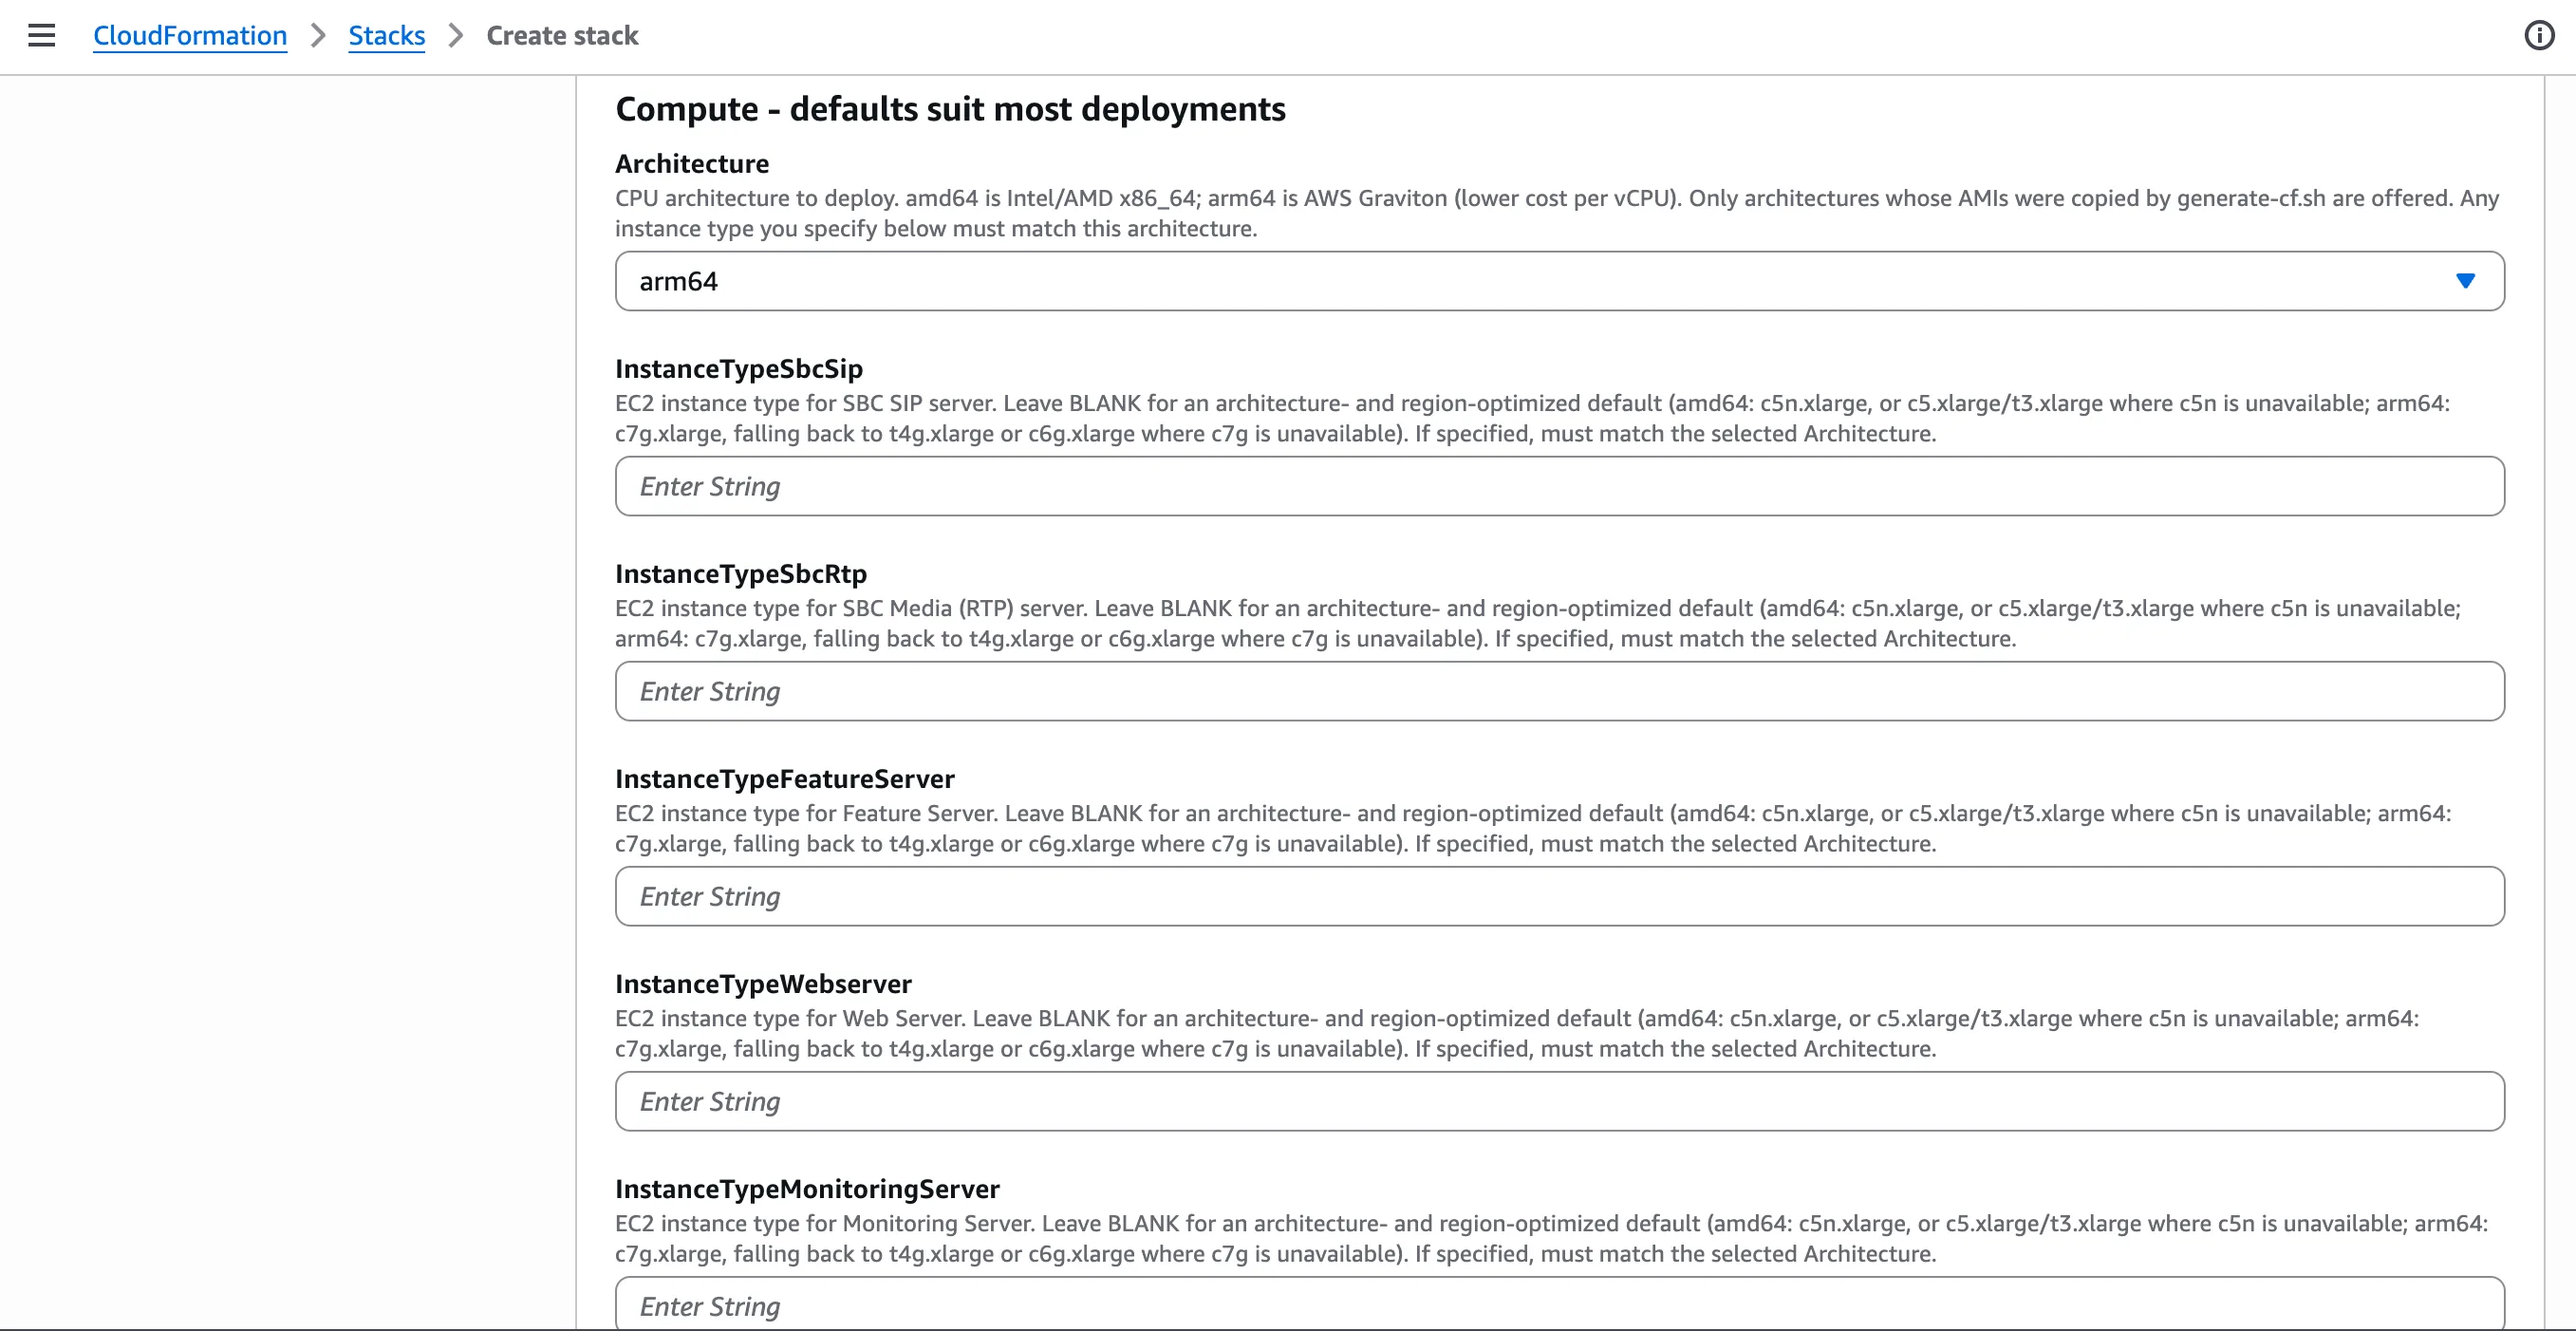
Task: Click the breadcrumb chevron after CloudFormation
Action: (x=318, y=36)
